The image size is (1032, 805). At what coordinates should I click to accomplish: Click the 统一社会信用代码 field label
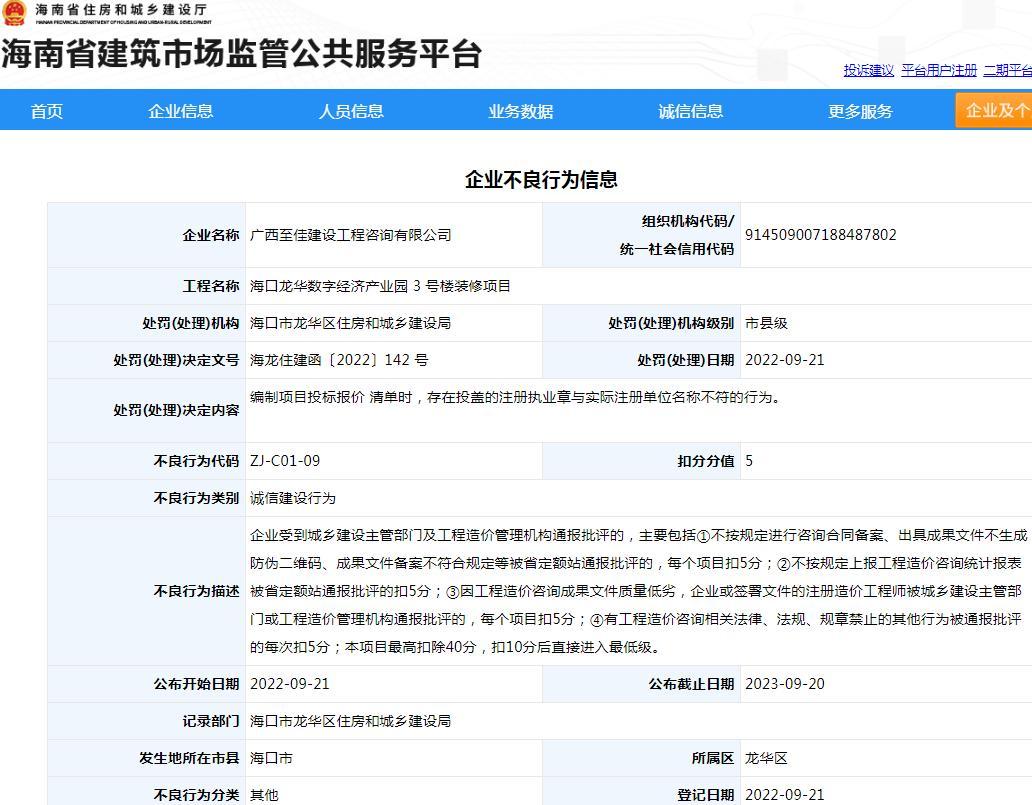677,249
